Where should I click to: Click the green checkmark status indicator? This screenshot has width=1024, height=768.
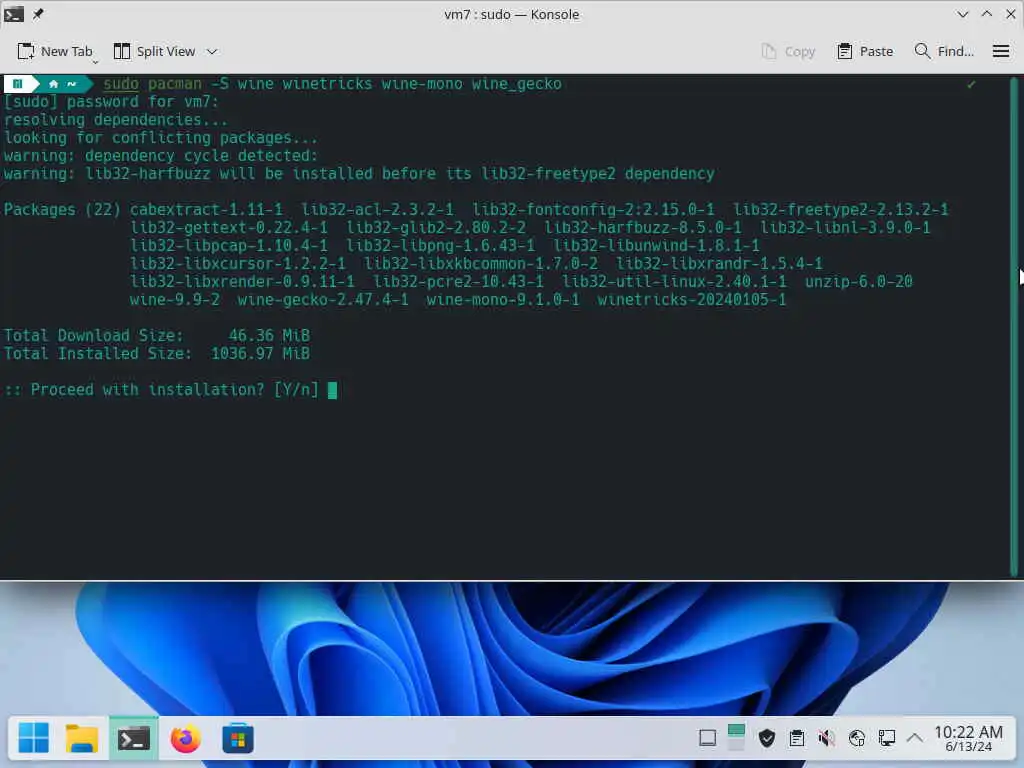click(x=971, y=84)
